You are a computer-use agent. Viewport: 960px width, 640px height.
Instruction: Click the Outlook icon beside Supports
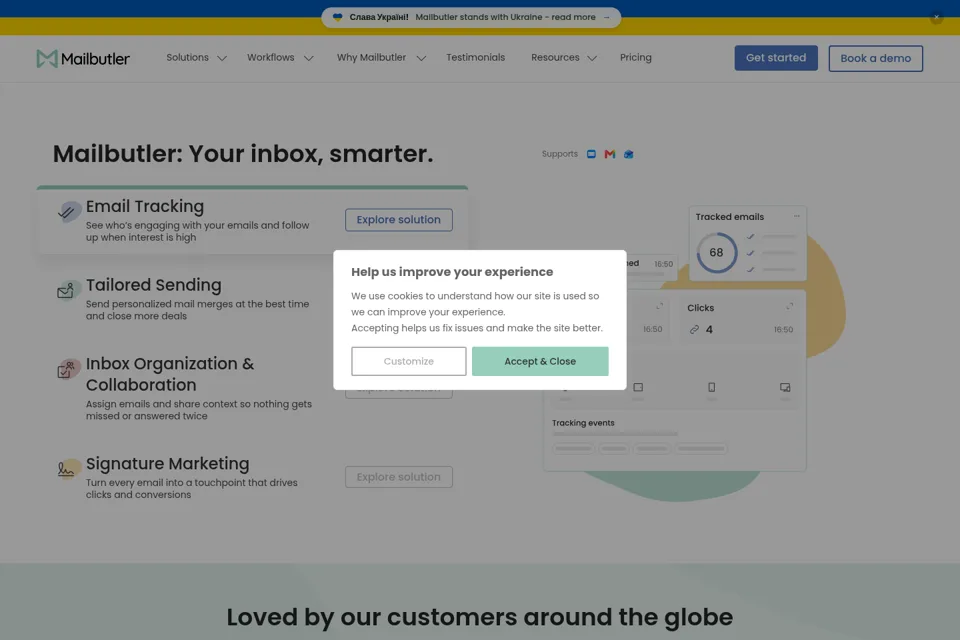pyautogui.click(x=628, y=154)
